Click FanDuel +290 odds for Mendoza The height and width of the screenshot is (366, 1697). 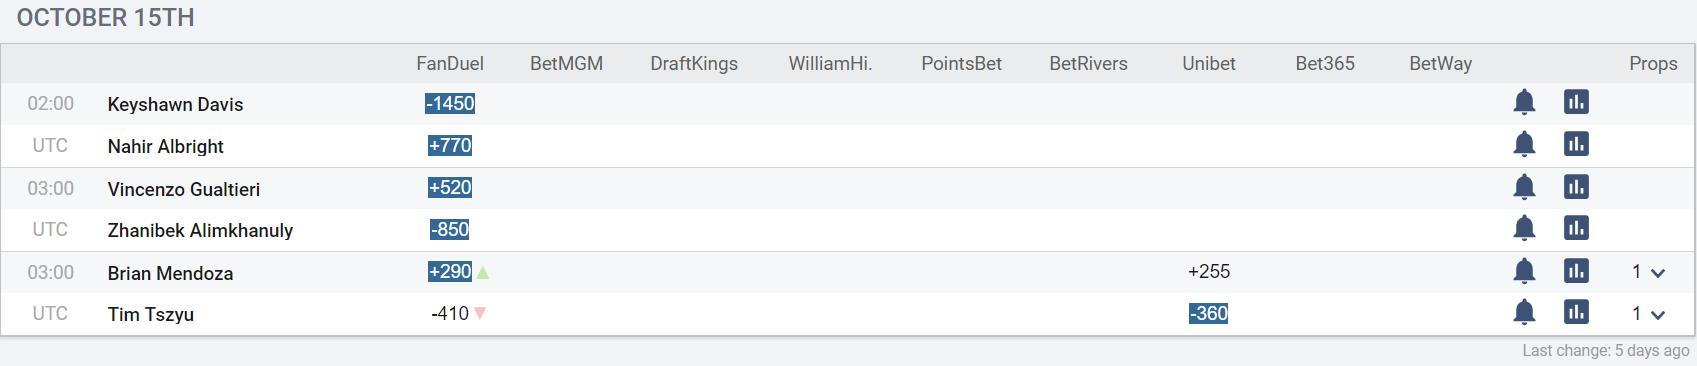point(450,271)
